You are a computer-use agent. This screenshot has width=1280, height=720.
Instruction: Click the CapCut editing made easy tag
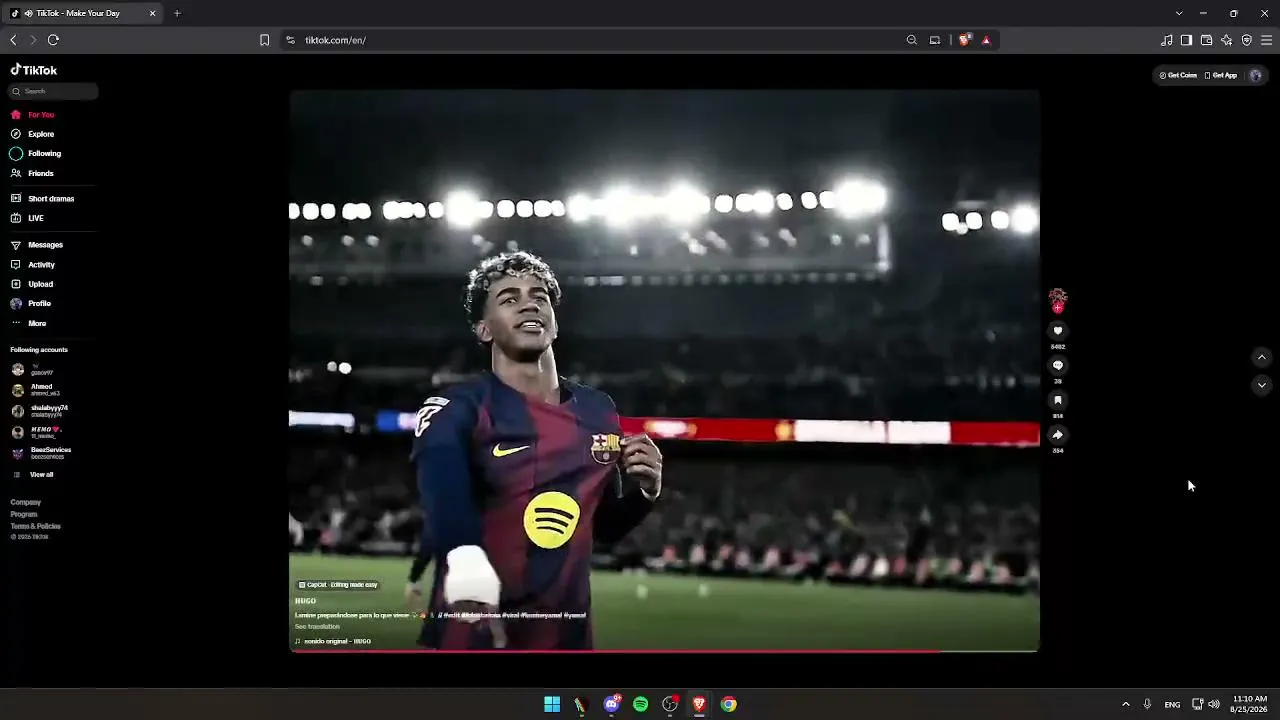coord(338,585)
